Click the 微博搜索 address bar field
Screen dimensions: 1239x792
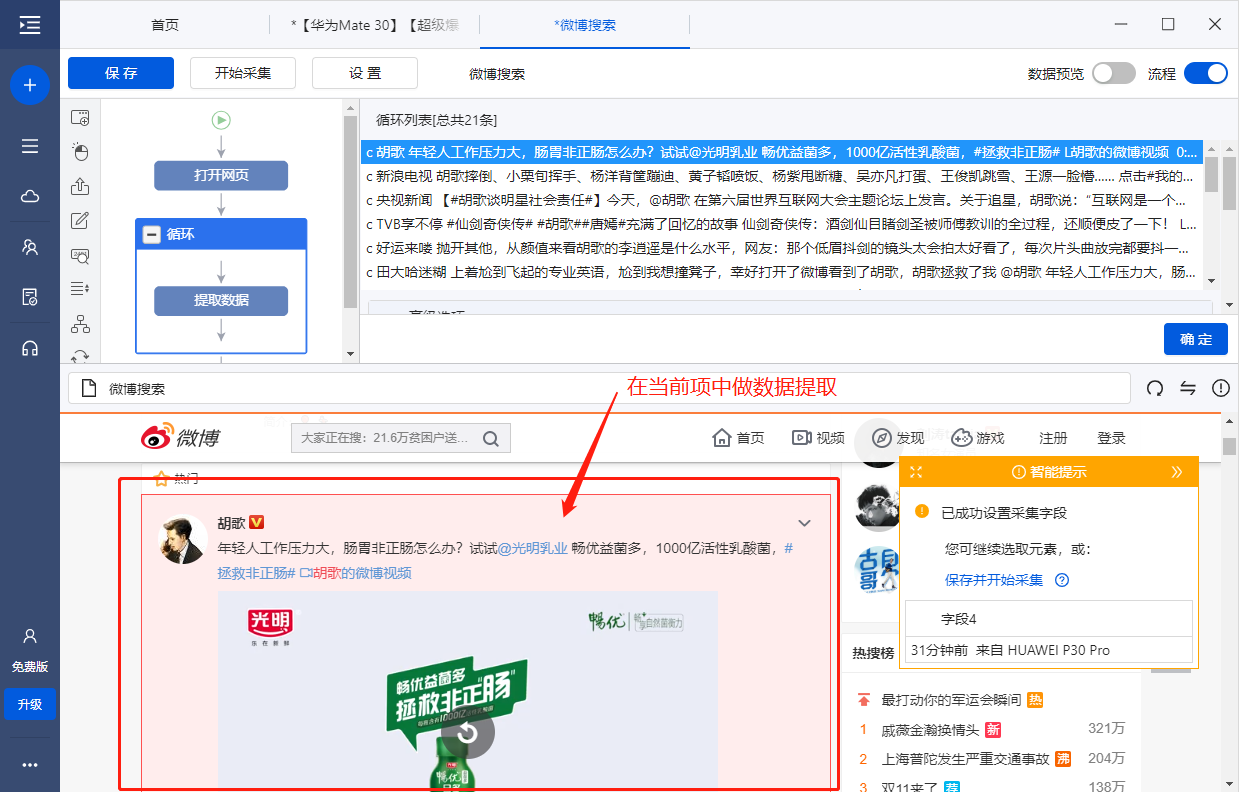click(x=599, y=388)
